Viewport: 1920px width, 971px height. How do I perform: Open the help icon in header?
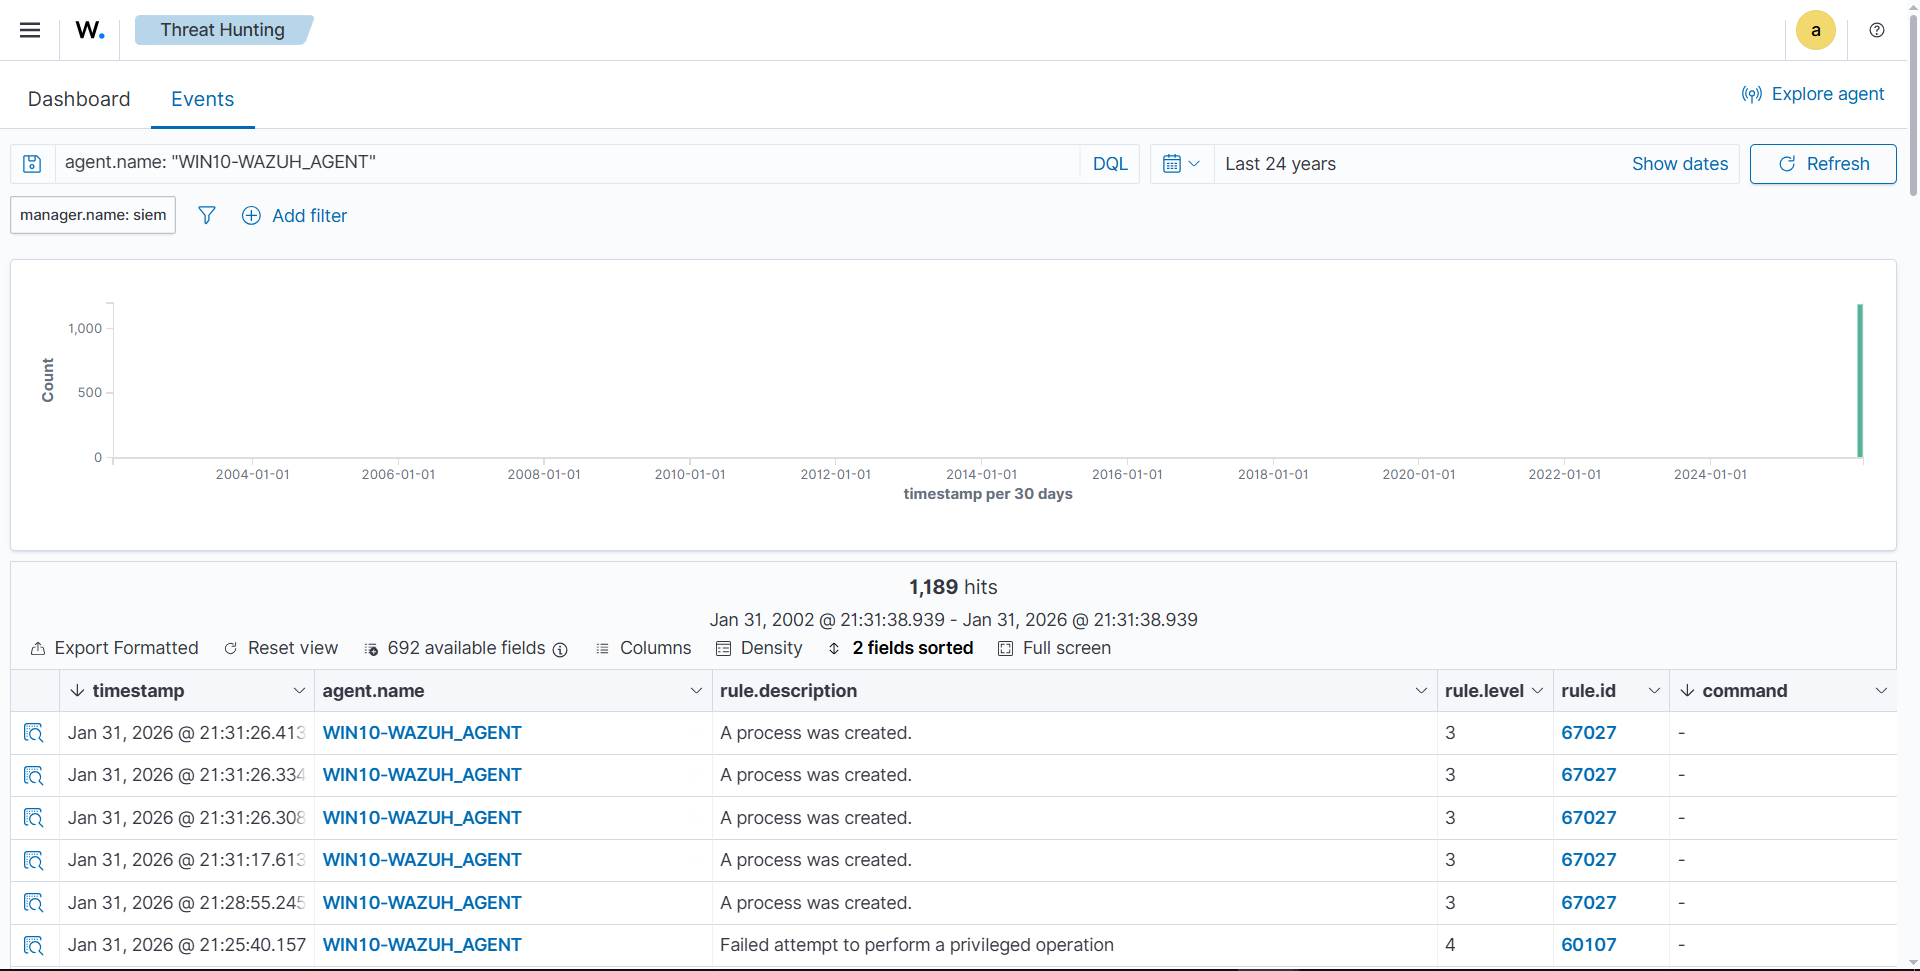pos(1877,30)
